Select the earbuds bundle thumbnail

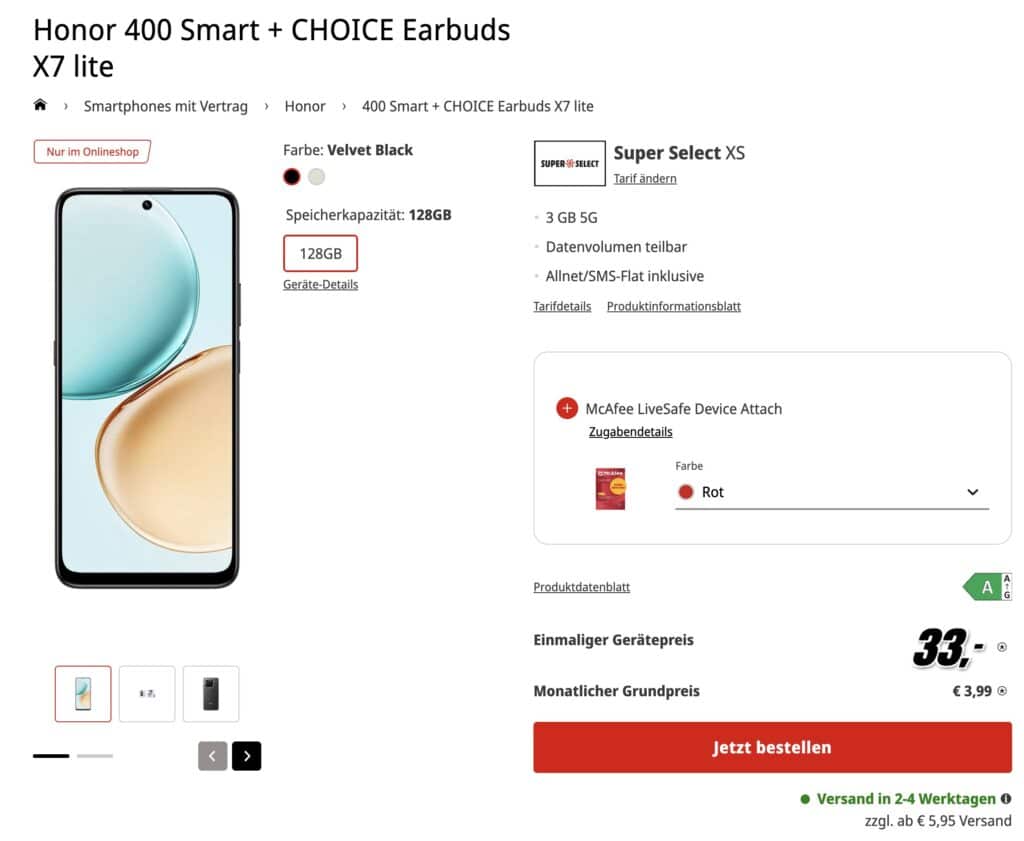point(147,693)
